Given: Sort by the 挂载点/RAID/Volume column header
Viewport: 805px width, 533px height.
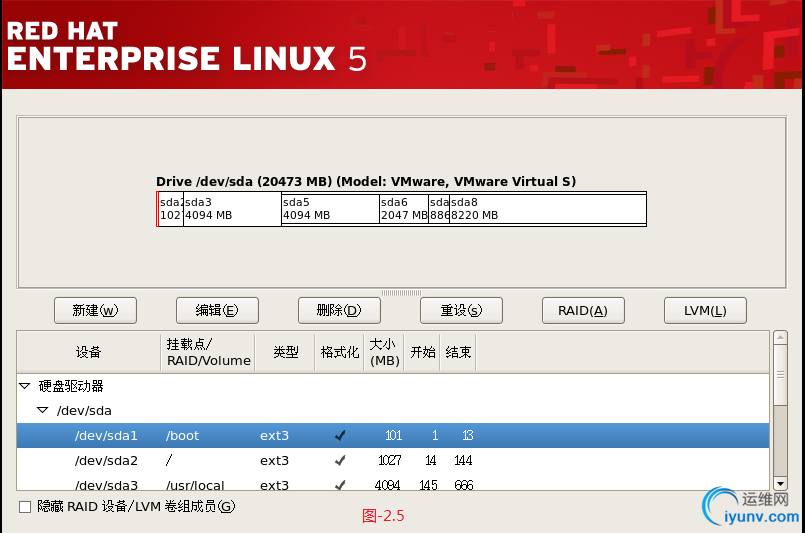Looking at the screenshot, I should [208, 352].
